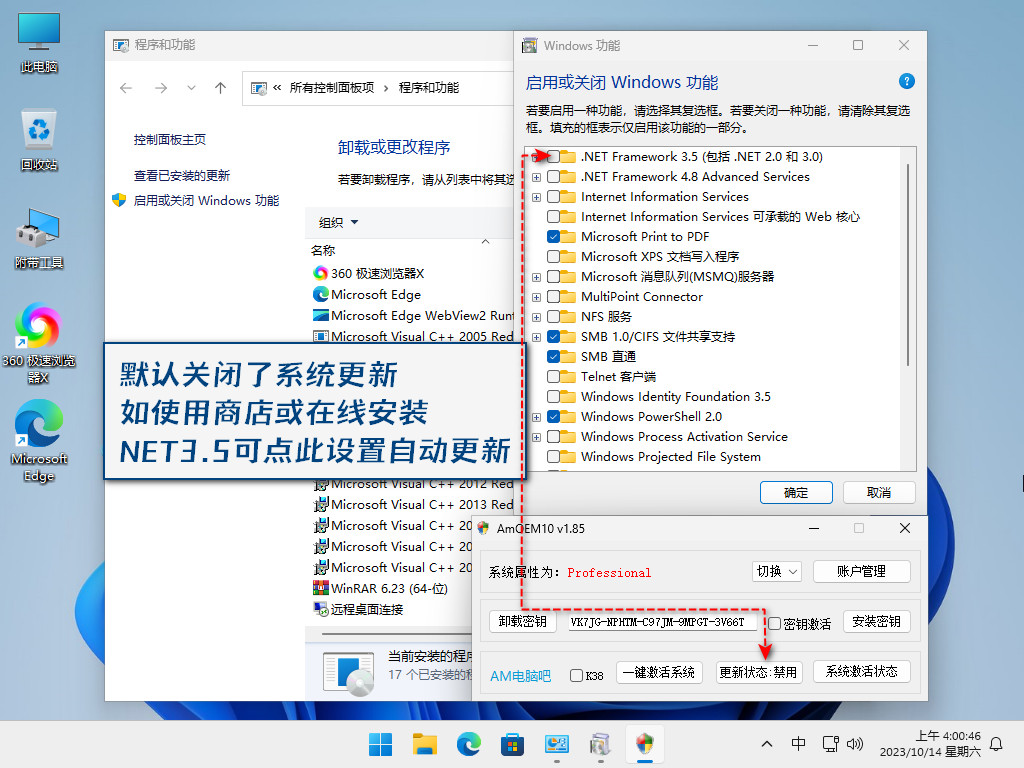Open the 附带工具 desktop icon

coord(39,238)
